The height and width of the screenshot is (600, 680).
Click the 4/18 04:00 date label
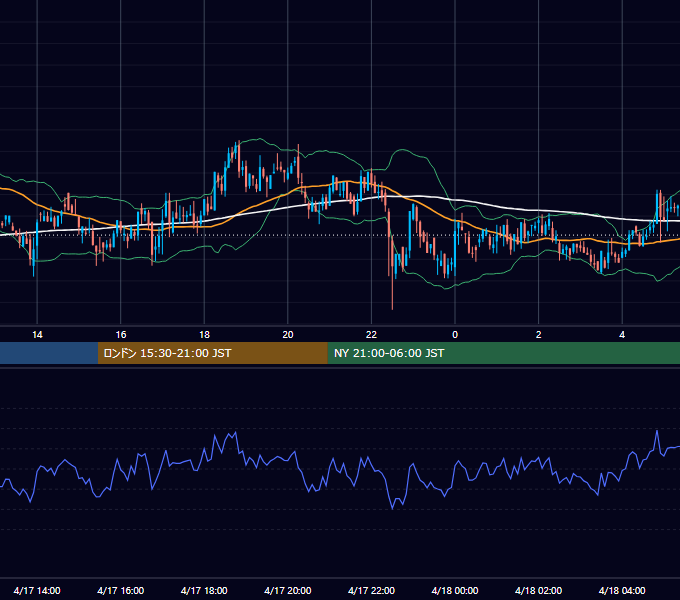[x=622, y=590]
